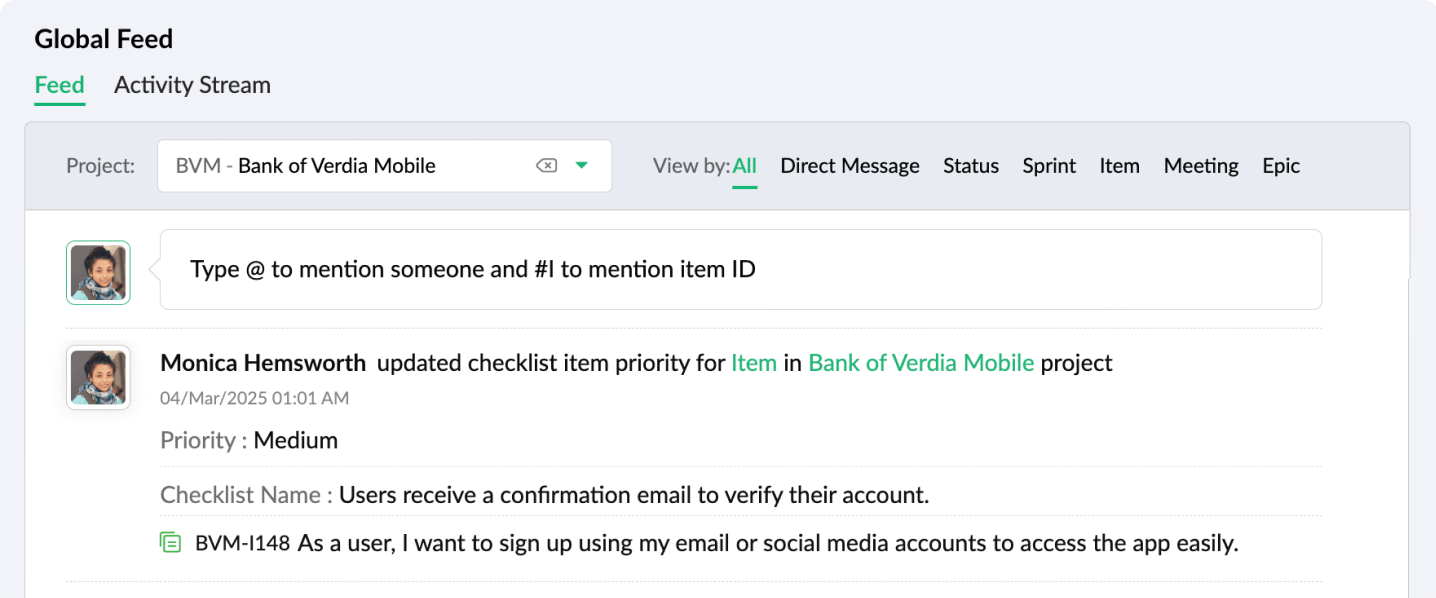Image resolution: width=1436 pixels, height=598 pixels.
Task: Filter feed by Epic
Action: point(1280,166)
